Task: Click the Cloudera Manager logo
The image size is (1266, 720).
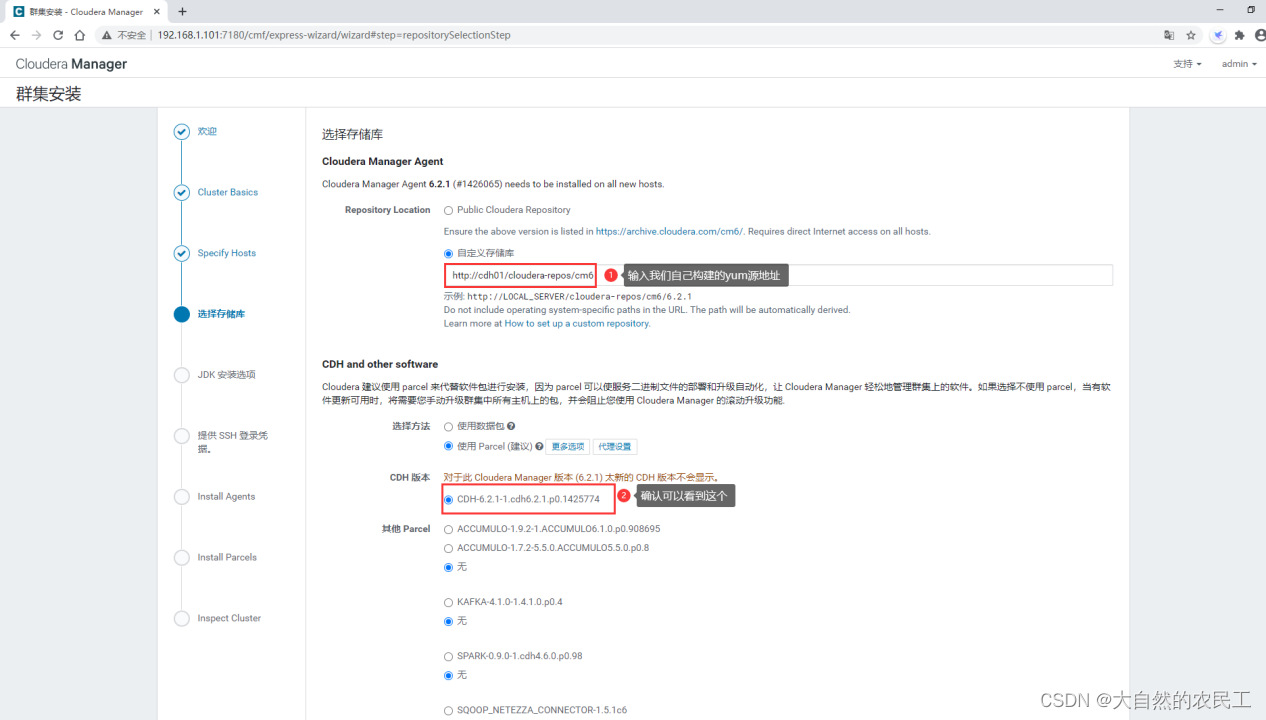Action: point(71,64)
